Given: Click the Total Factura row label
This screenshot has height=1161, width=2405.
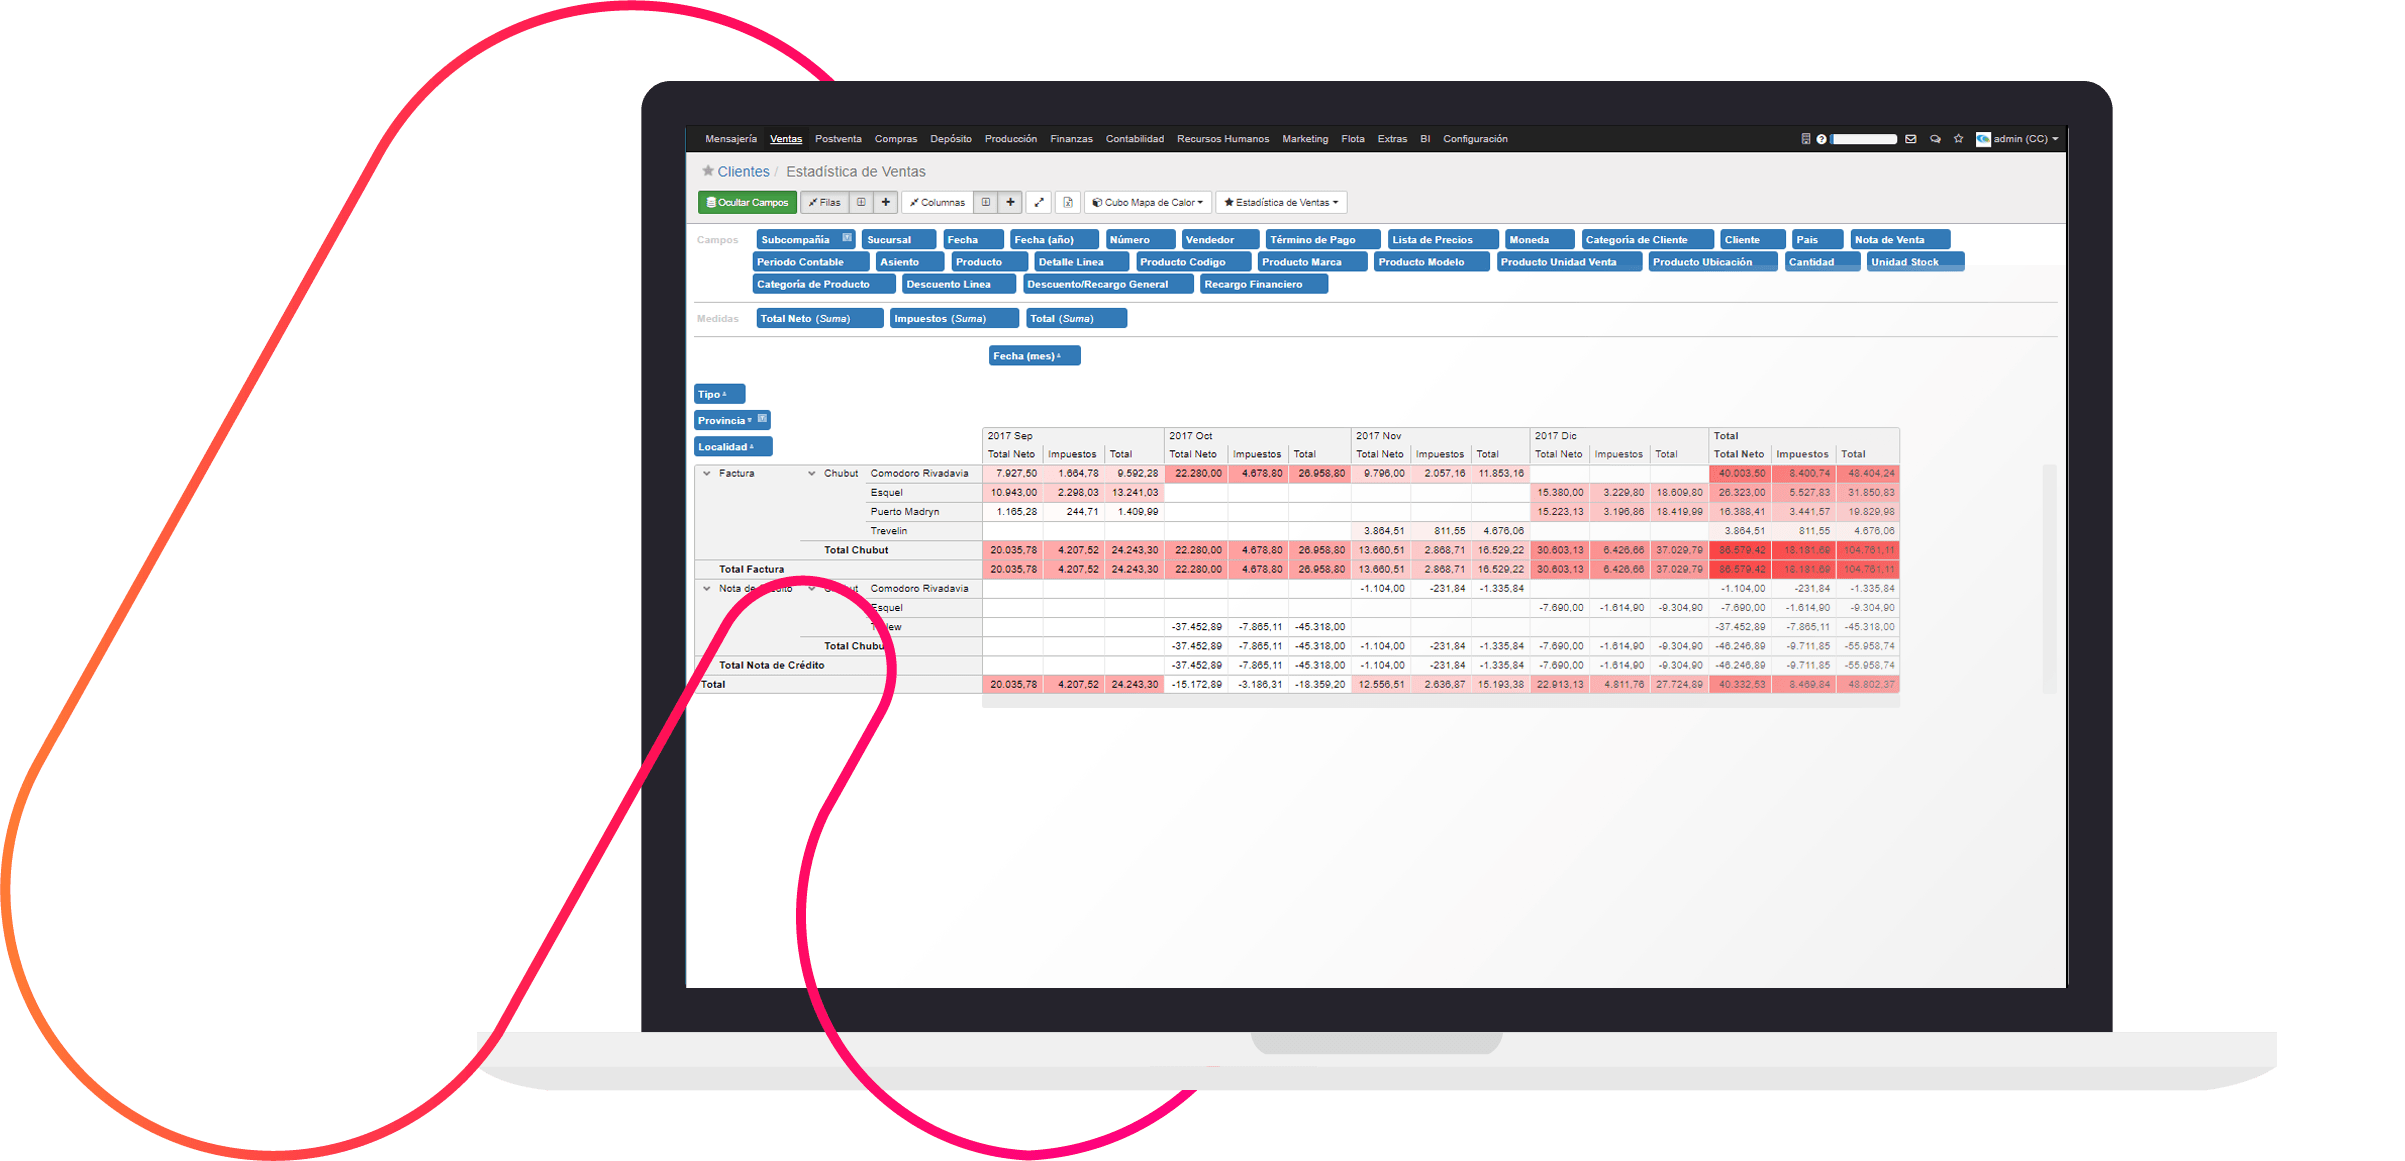Looking at the screenshot, I should pyautogui.click(x=752, y=570).
